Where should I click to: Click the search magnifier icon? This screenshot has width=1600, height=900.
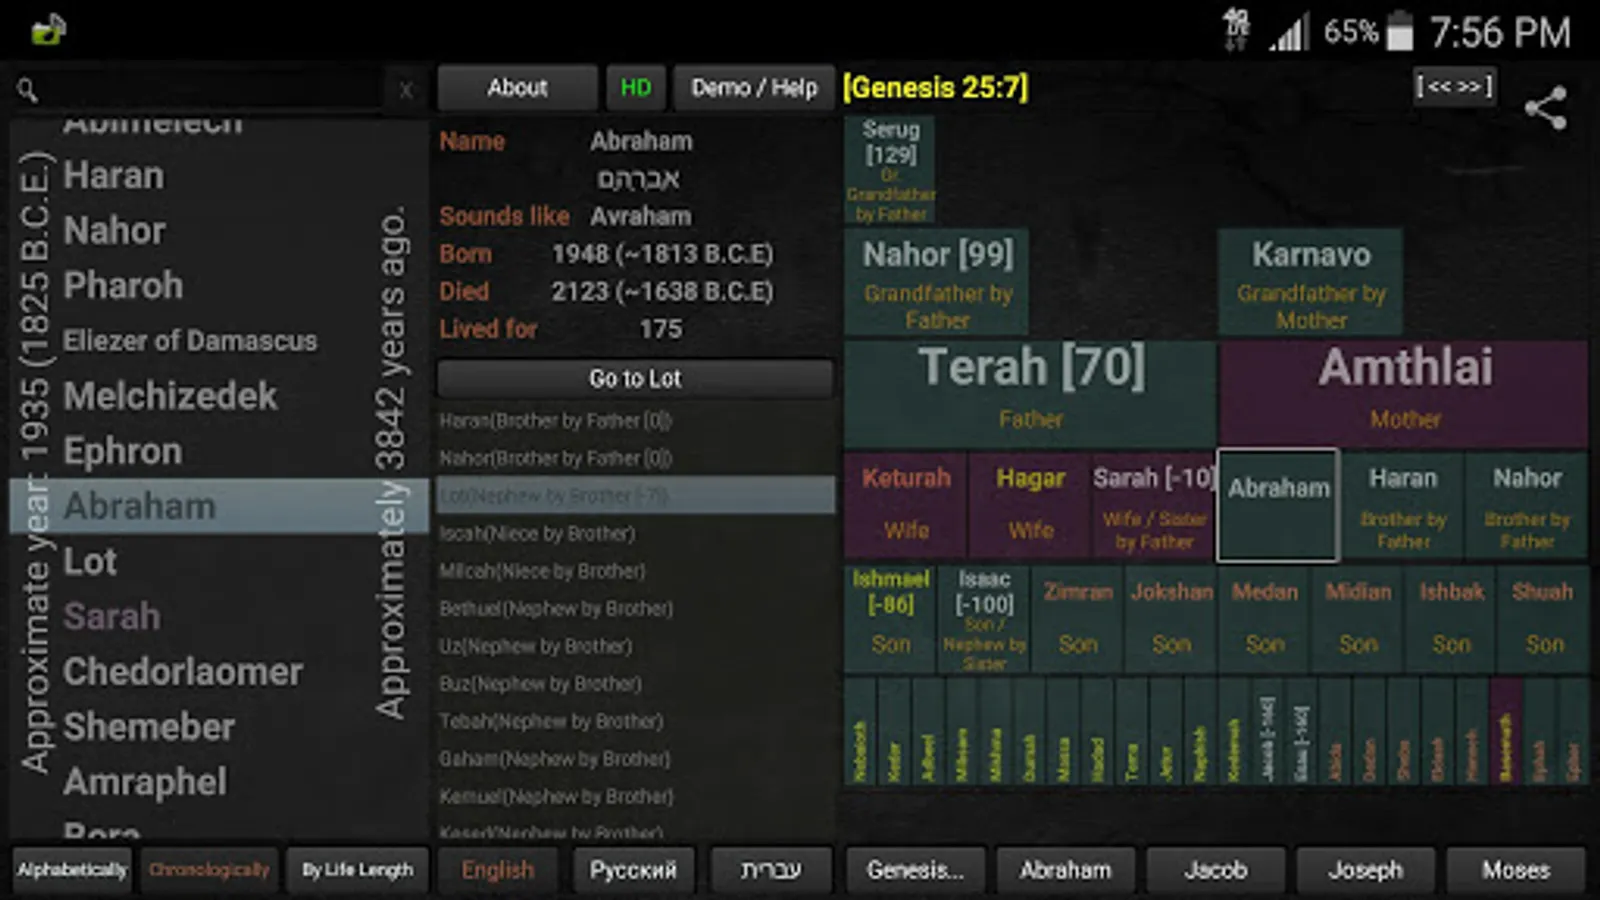(27, 90)
